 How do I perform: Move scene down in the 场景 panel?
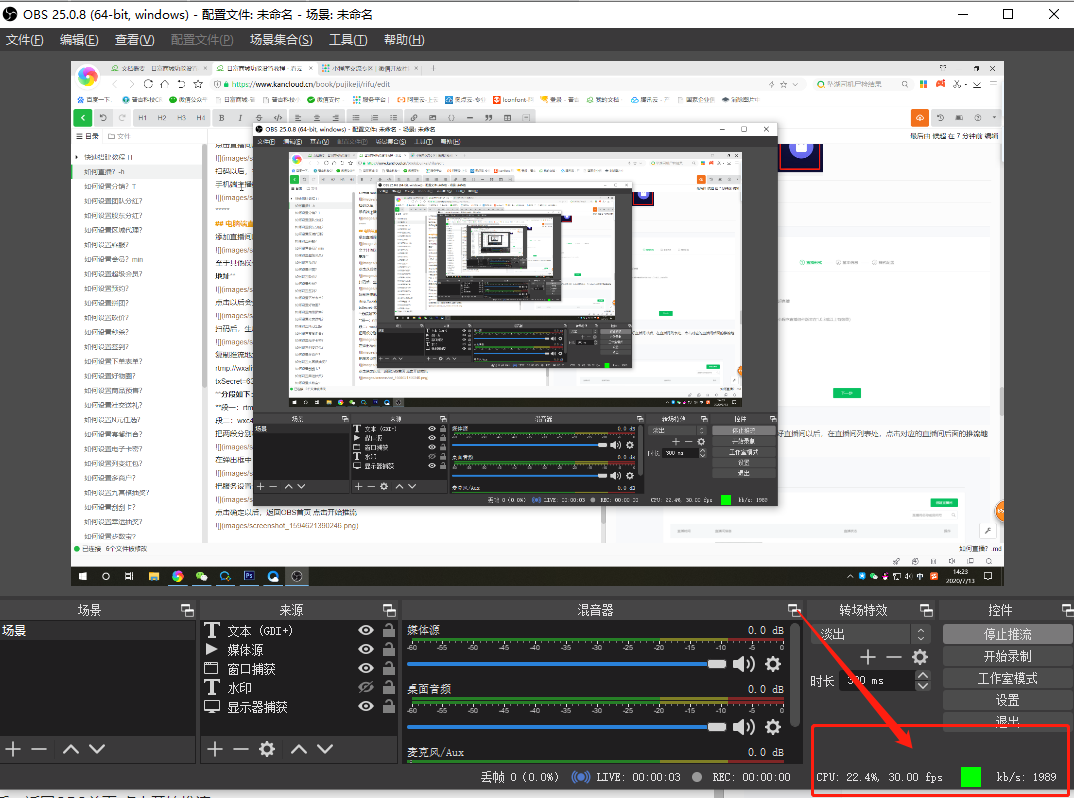[97, 749]
